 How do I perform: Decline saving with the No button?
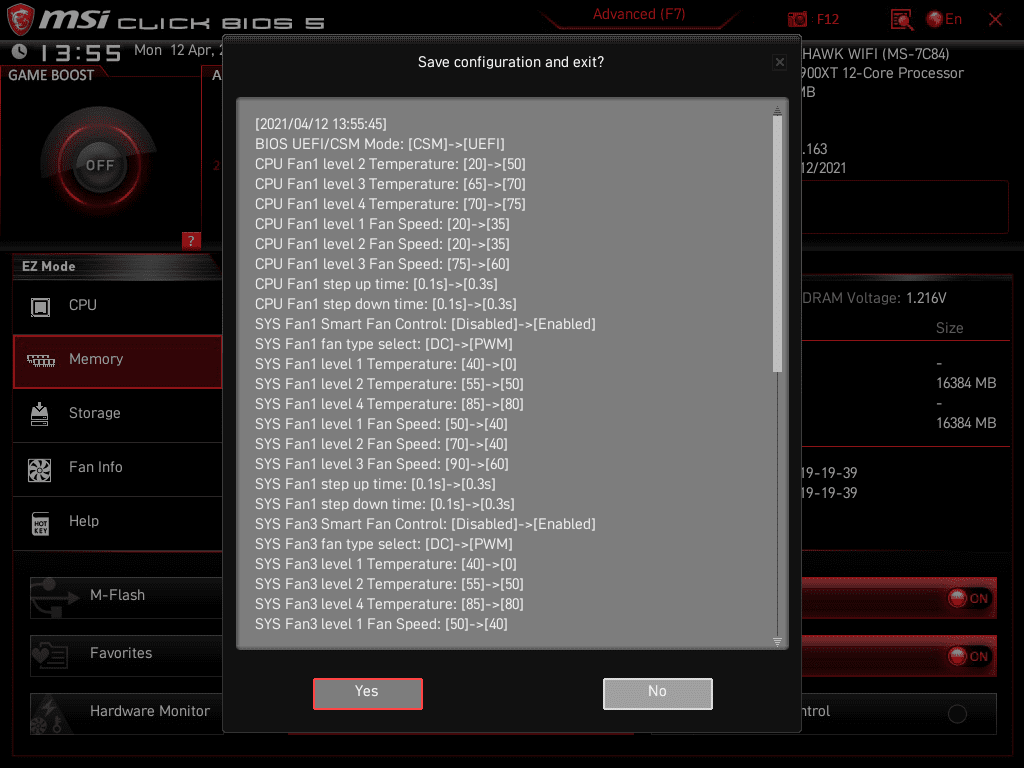tap(658, 693)
